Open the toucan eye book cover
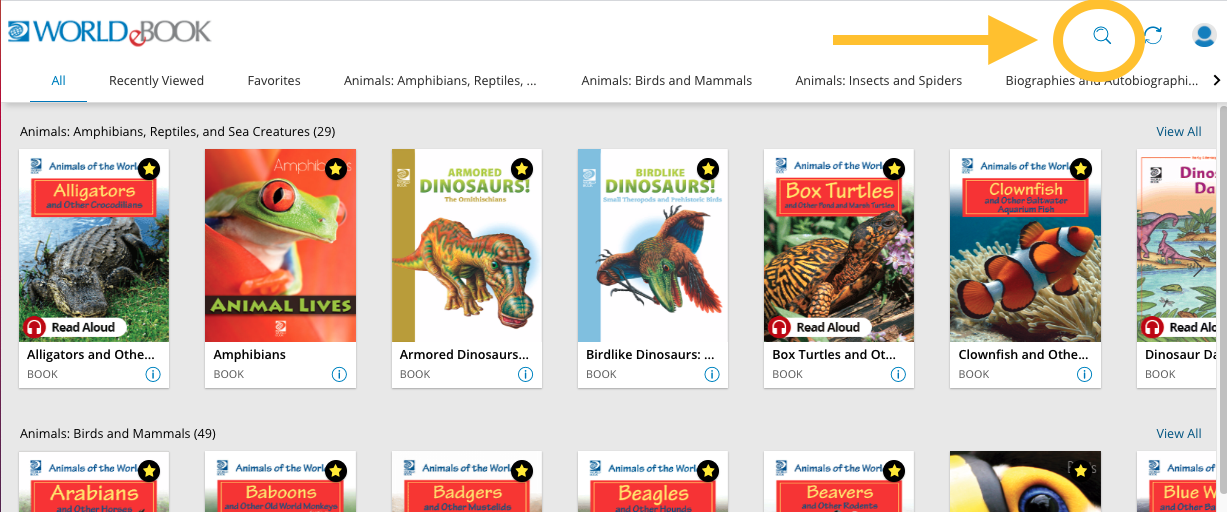Screen dimensions: 1227x512 tap(1024, 482)
